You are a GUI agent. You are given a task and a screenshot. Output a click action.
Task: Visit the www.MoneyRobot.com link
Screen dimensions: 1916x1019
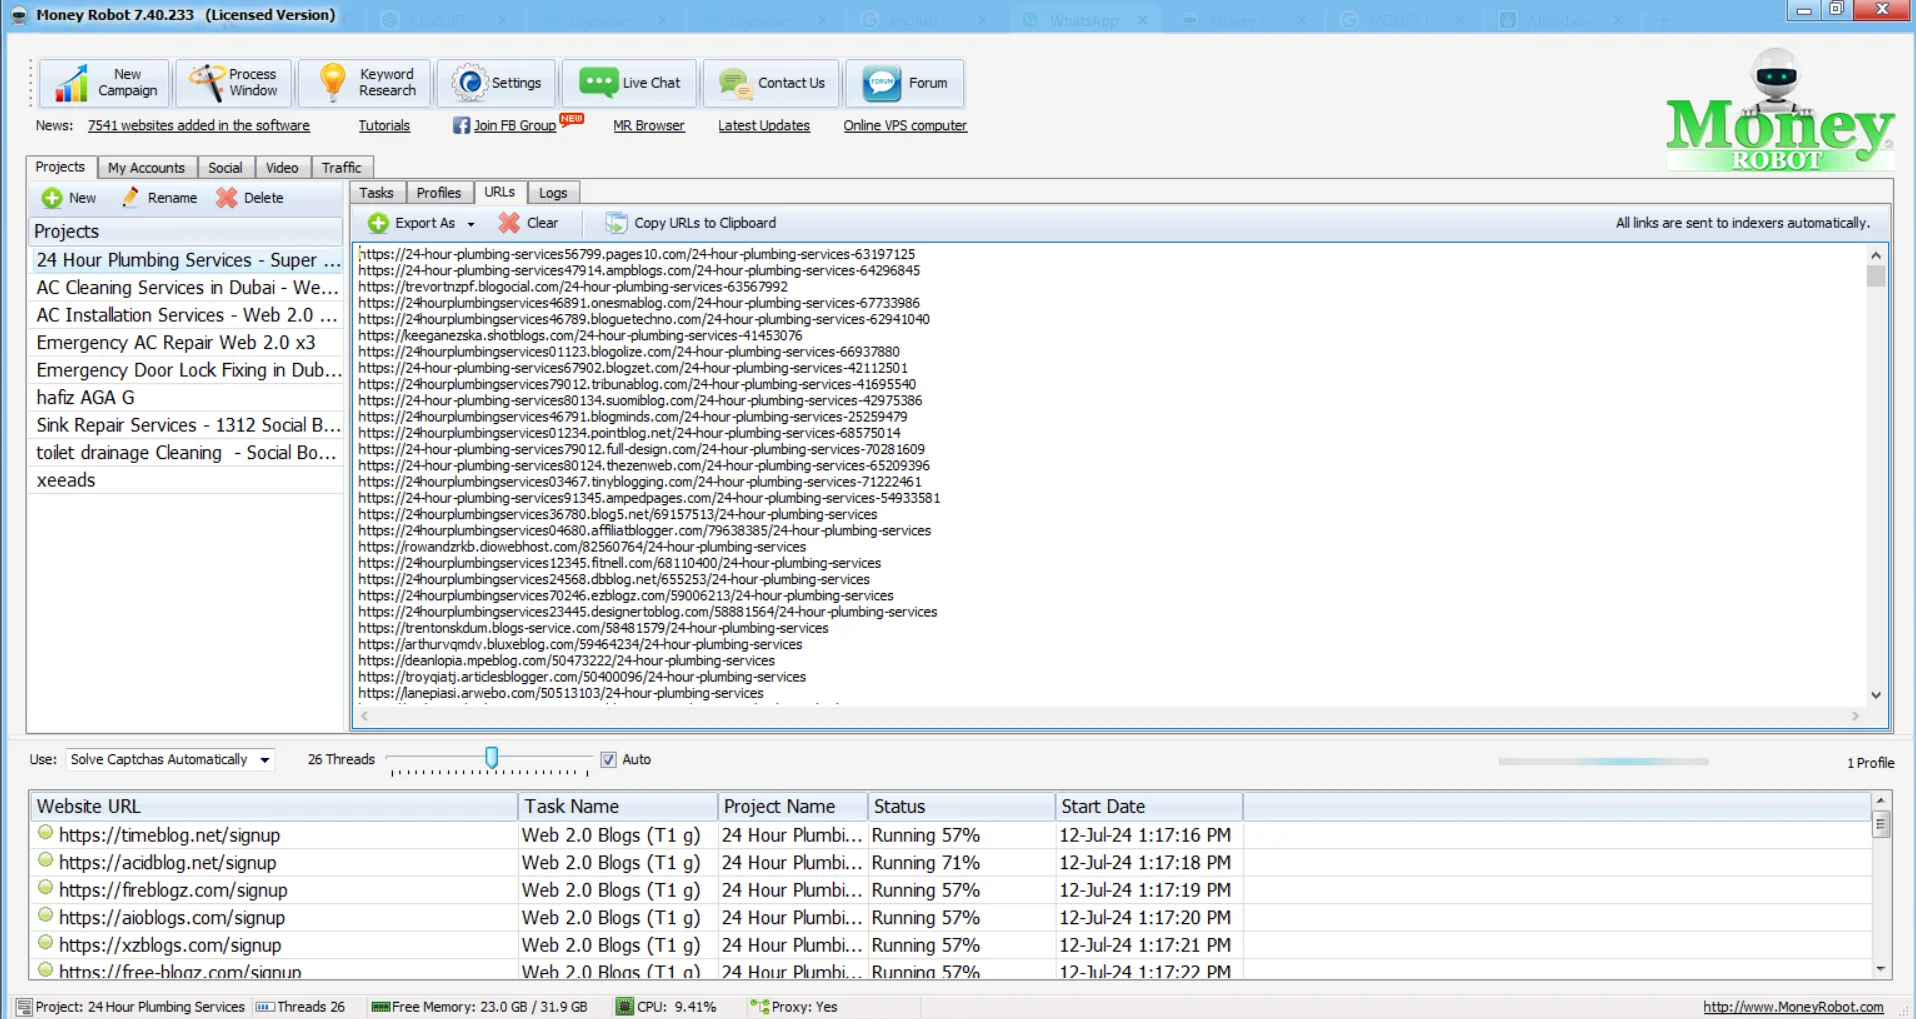1793,1007
